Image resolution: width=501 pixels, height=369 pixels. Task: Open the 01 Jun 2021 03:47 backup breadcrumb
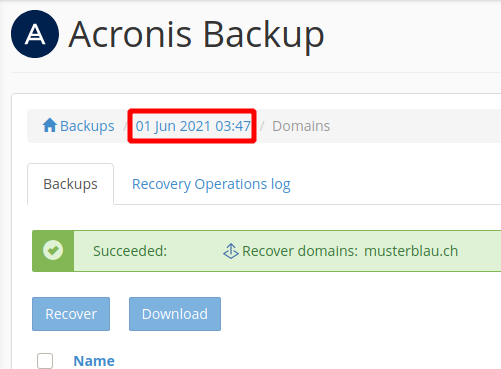click(193, 126)
